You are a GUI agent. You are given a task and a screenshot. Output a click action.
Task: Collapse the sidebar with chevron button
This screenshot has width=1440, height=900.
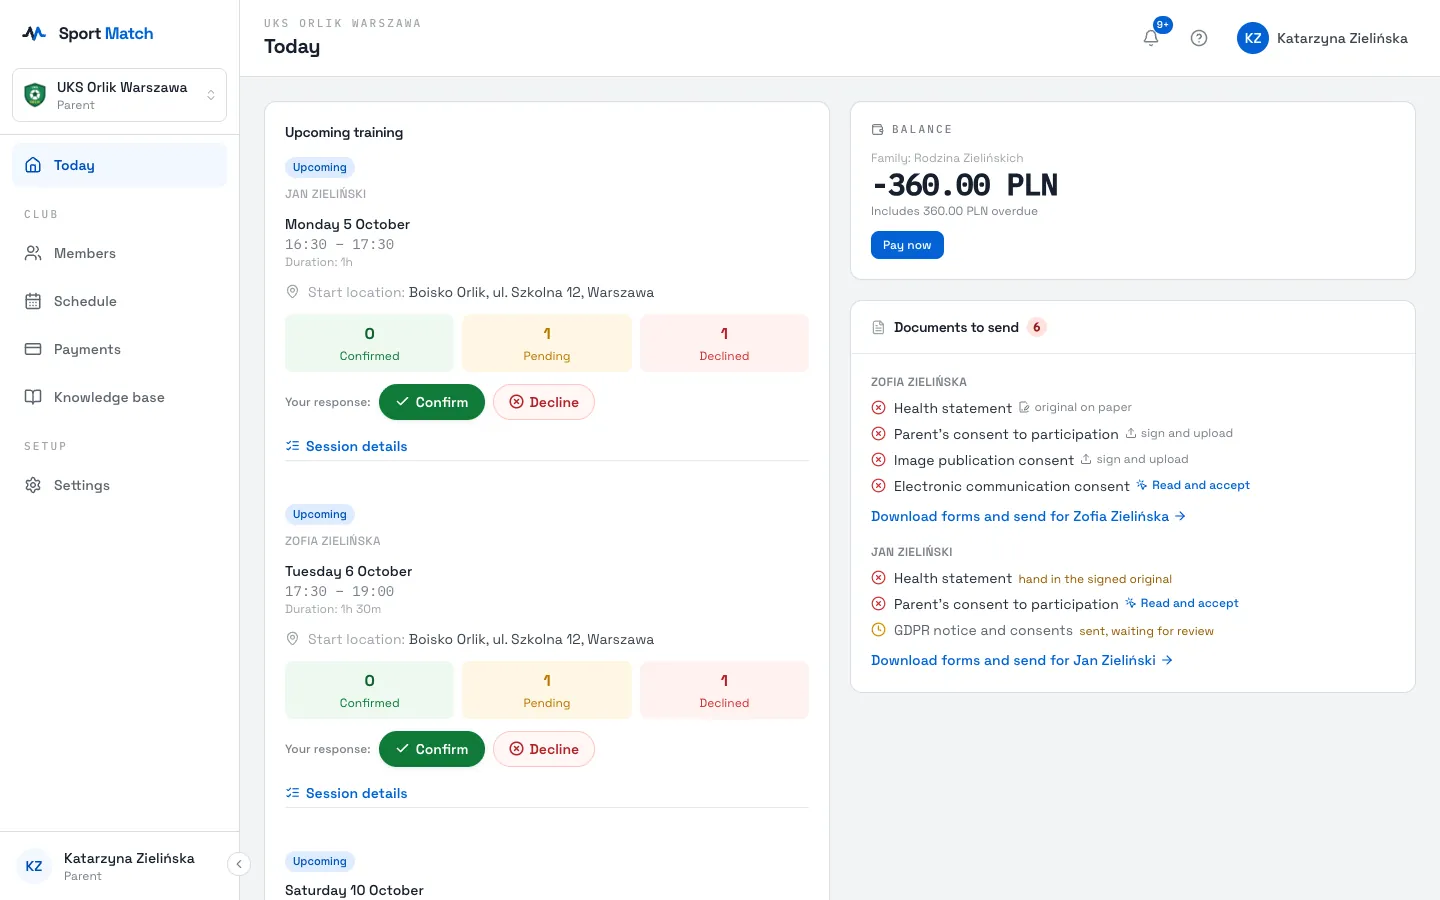coord(239,864)
